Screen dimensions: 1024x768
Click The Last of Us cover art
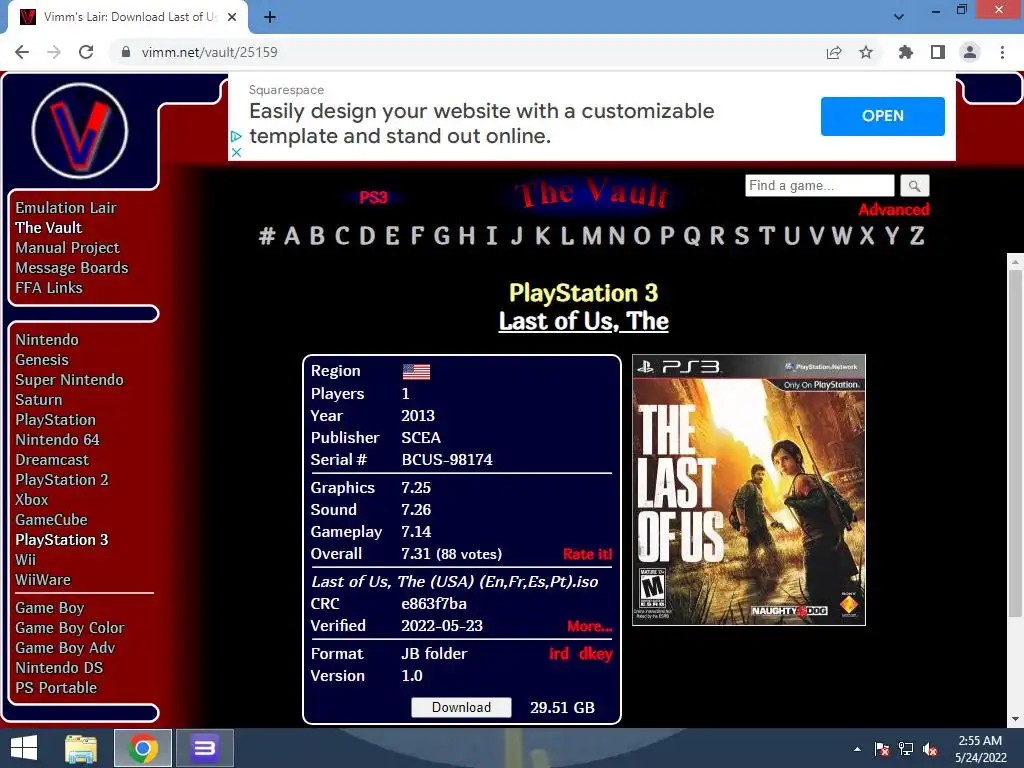tap(748, 490)
